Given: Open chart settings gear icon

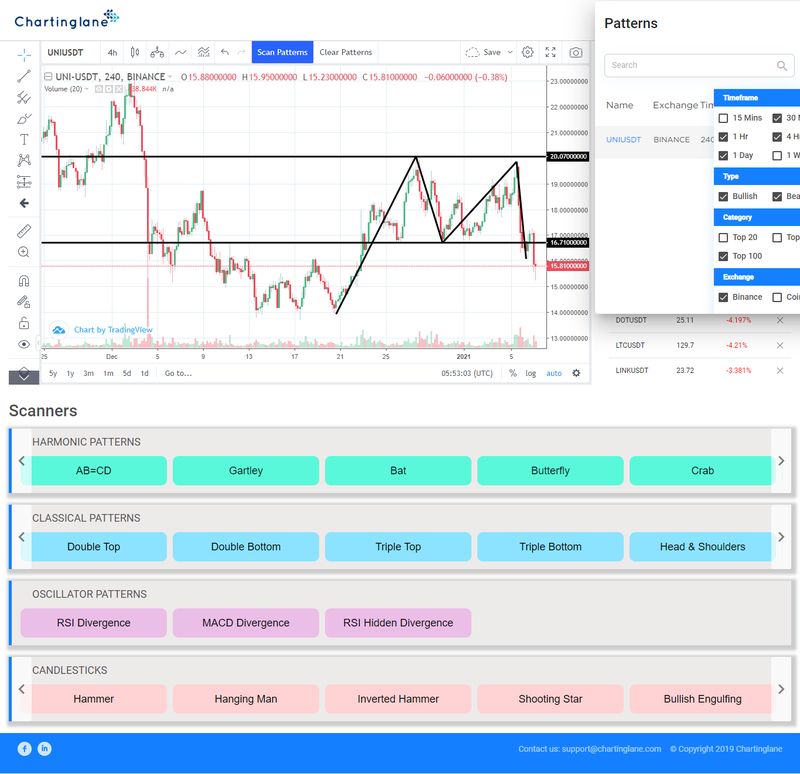Looking at the screenshot, I should pyautogui.click(x=528, y=52).
